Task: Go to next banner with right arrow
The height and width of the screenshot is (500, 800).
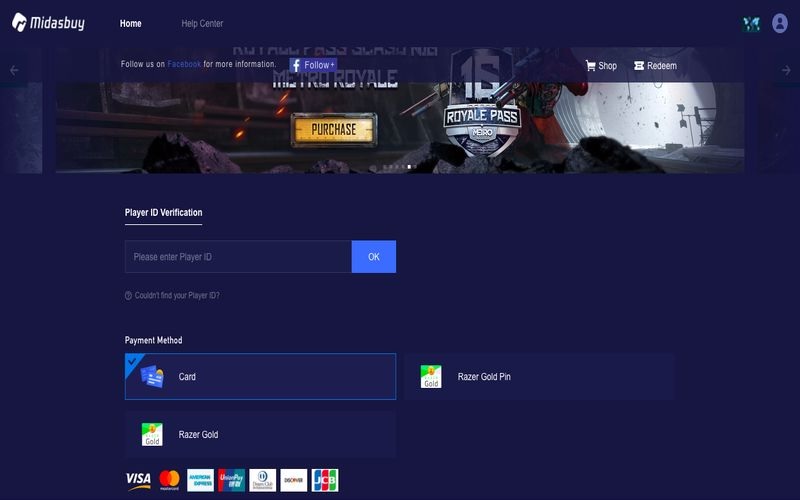Action: pos(786,70)
